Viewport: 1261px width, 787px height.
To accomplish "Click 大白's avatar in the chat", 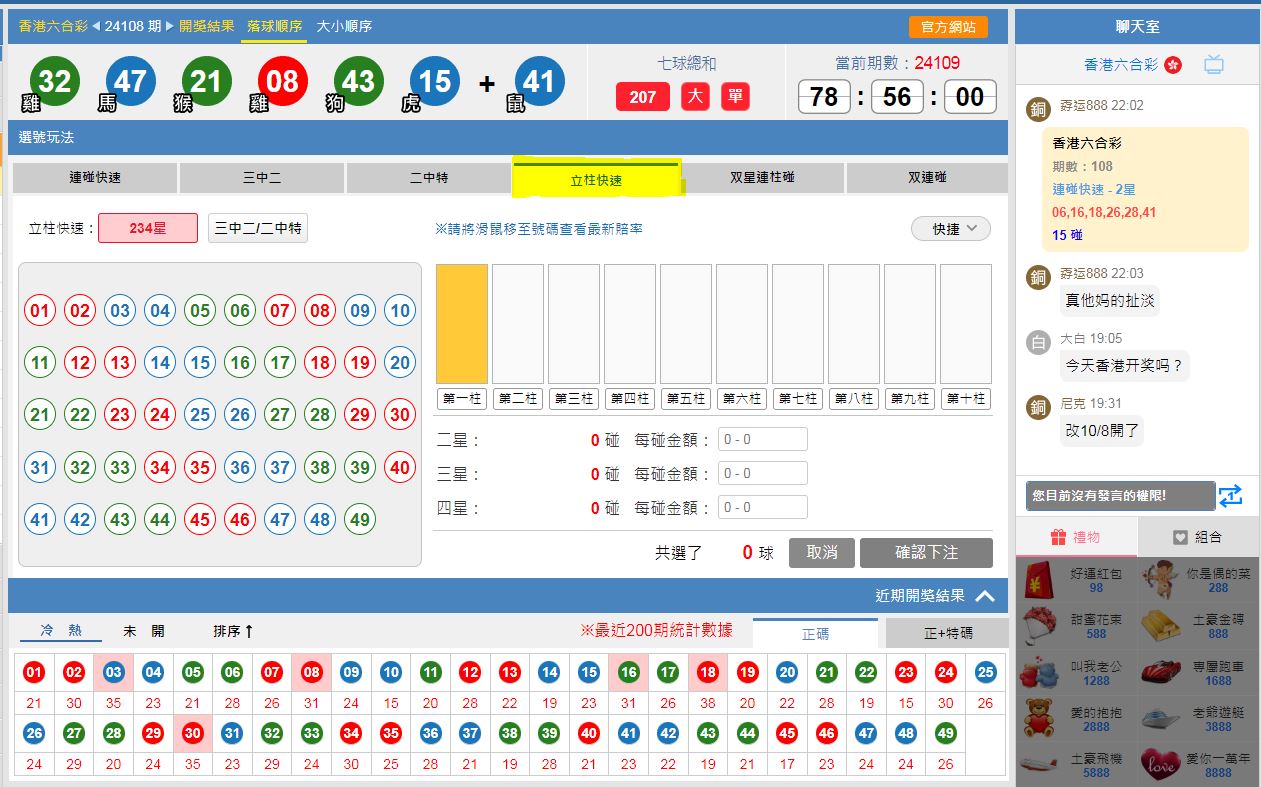I will (1039, 342).
